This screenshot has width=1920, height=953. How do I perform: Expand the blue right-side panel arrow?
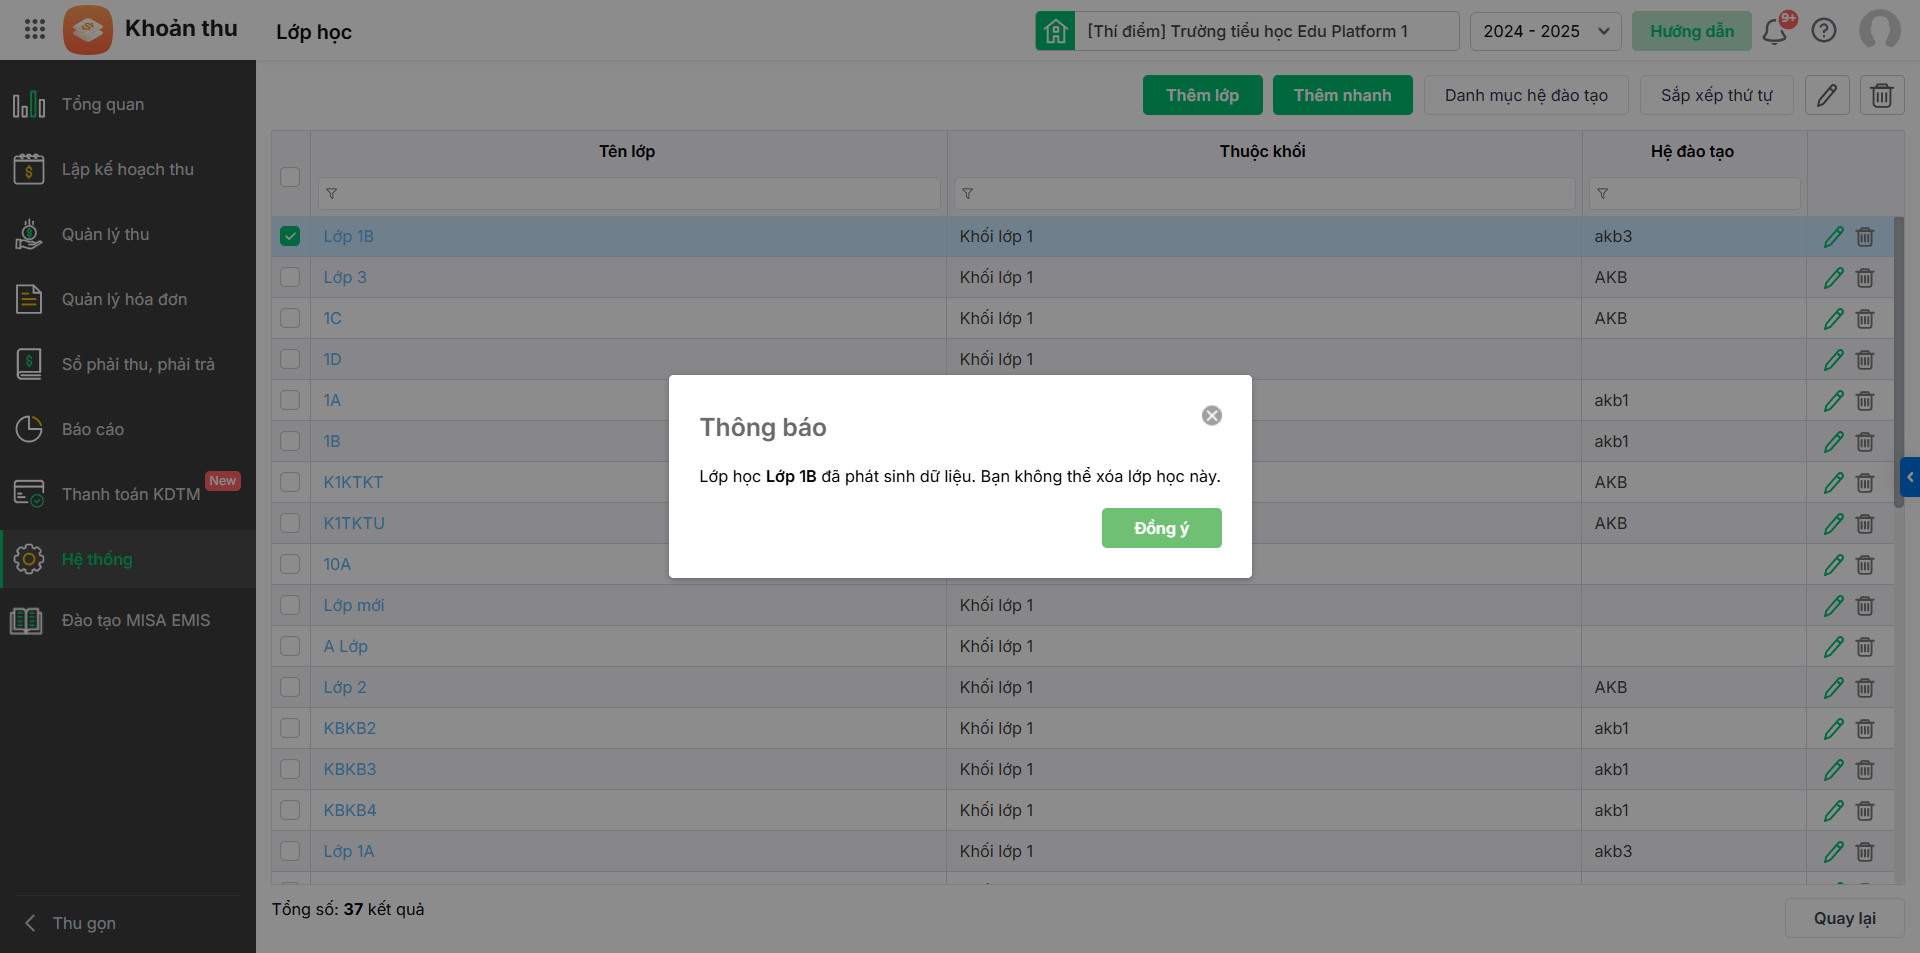[x=1909, y=478]
